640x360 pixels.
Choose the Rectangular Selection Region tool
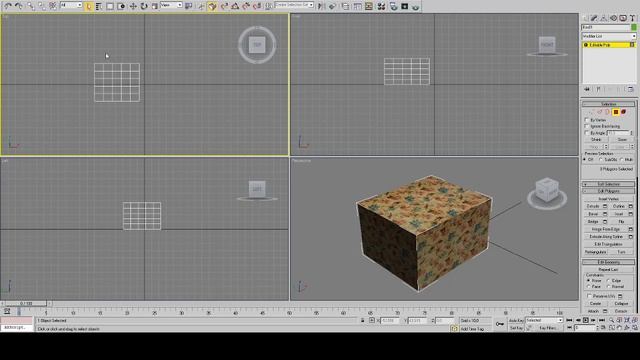pos(110,6)
